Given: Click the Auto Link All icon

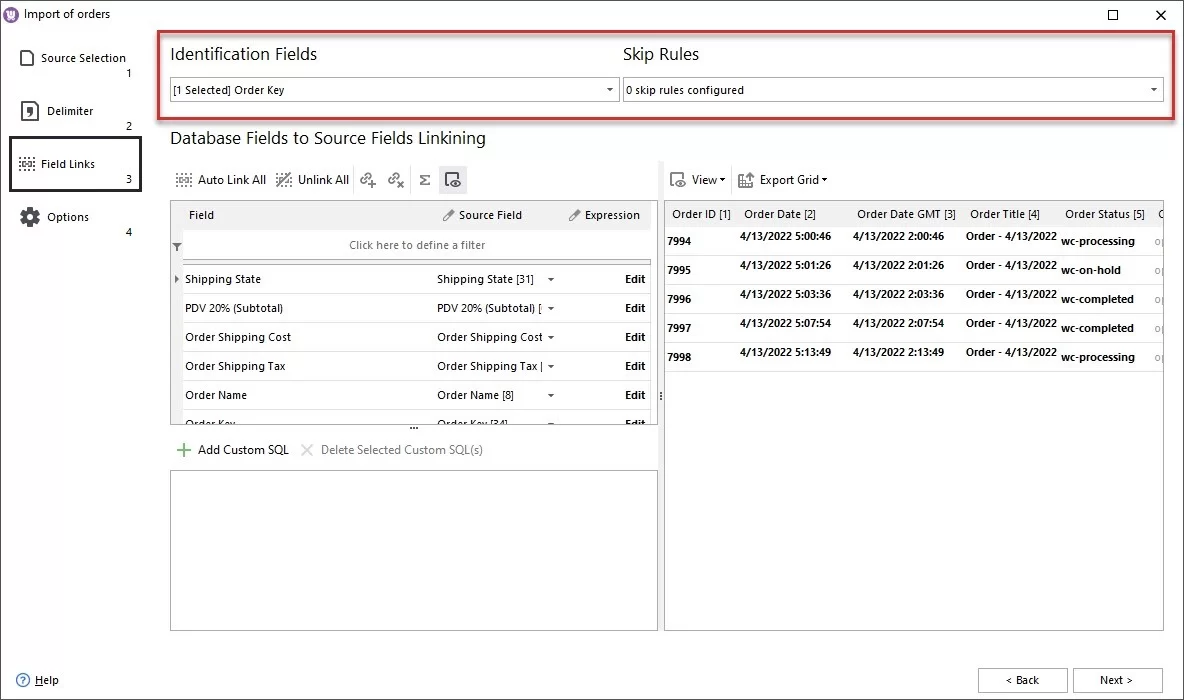Looking at the screenshot, I should click(x=185, y=180).
